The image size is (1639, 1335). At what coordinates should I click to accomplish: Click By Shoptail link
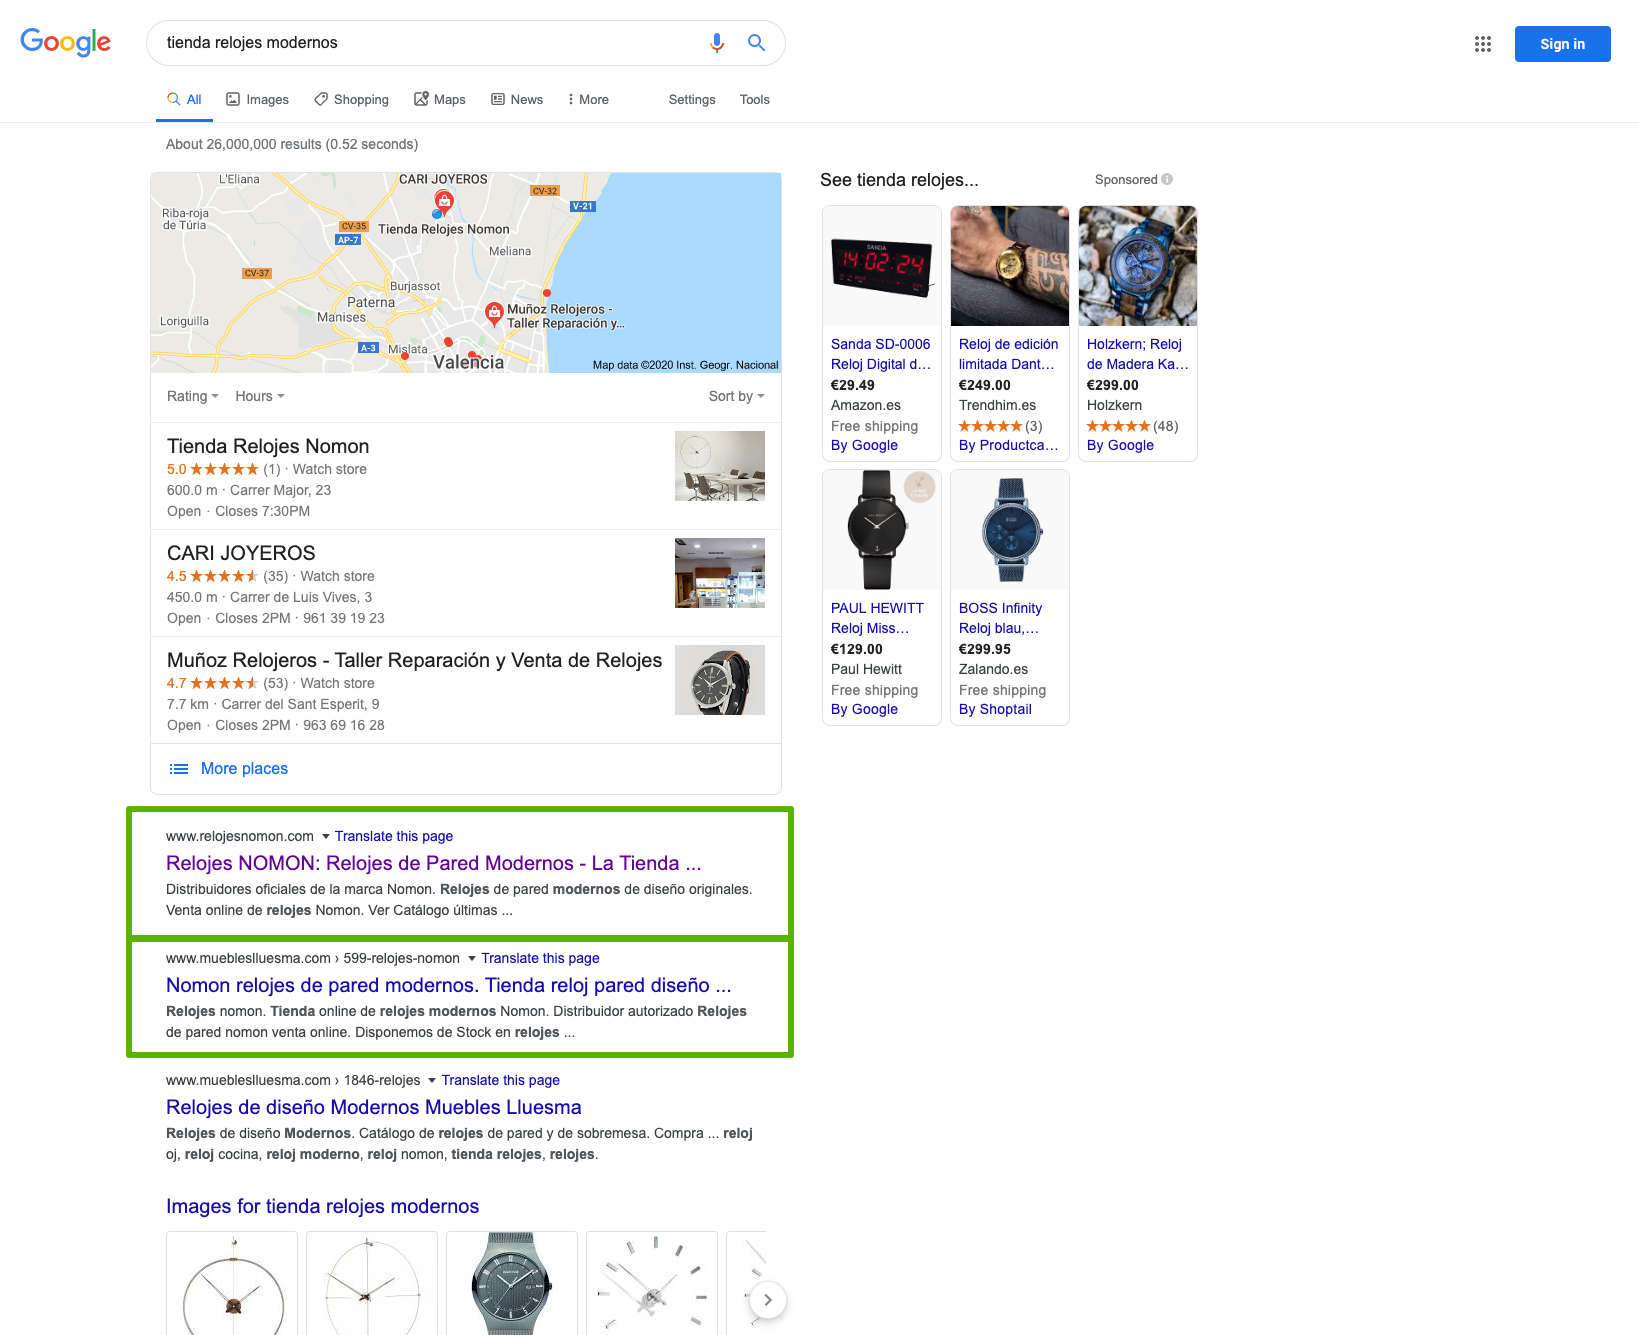coord(995,710)
